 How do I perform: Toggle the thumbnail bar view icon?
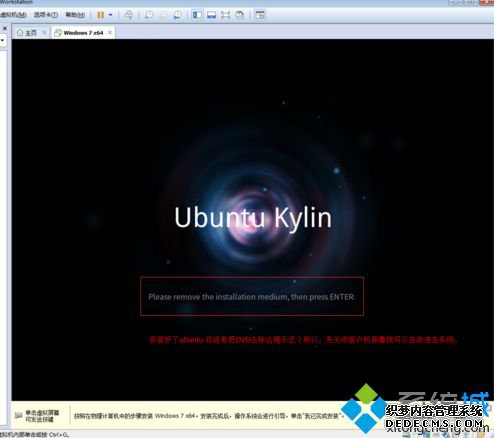(x=211, y=15)
